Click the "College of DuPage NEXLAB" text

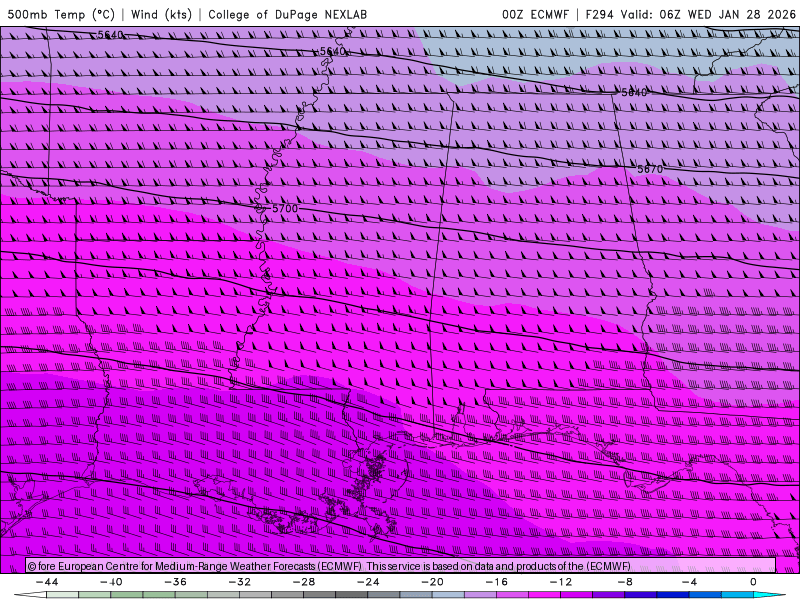pyautogui.click(x=287, y=14)
